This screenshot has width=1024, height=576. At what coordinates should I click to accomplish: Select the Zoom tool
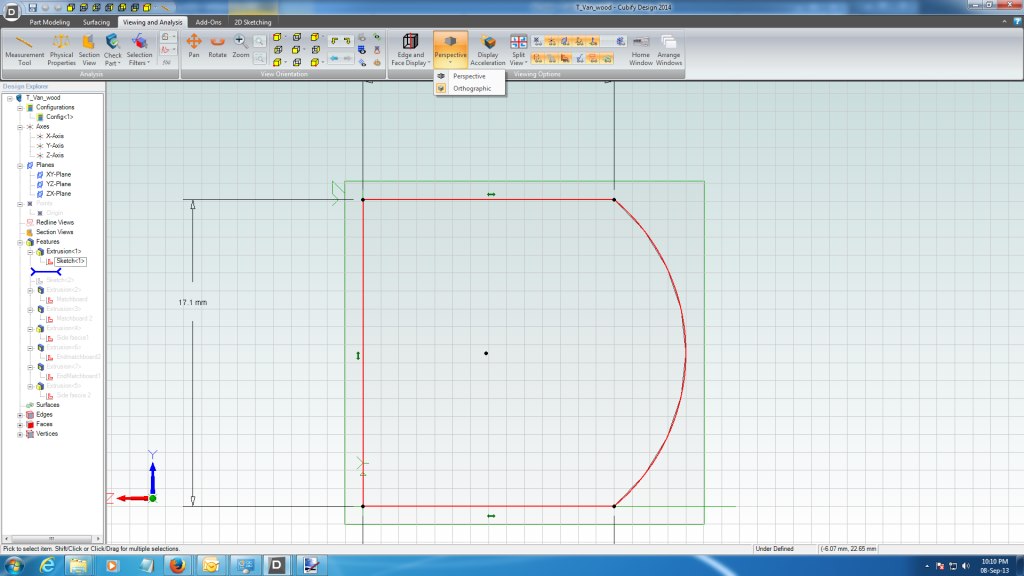click(240, 47)
